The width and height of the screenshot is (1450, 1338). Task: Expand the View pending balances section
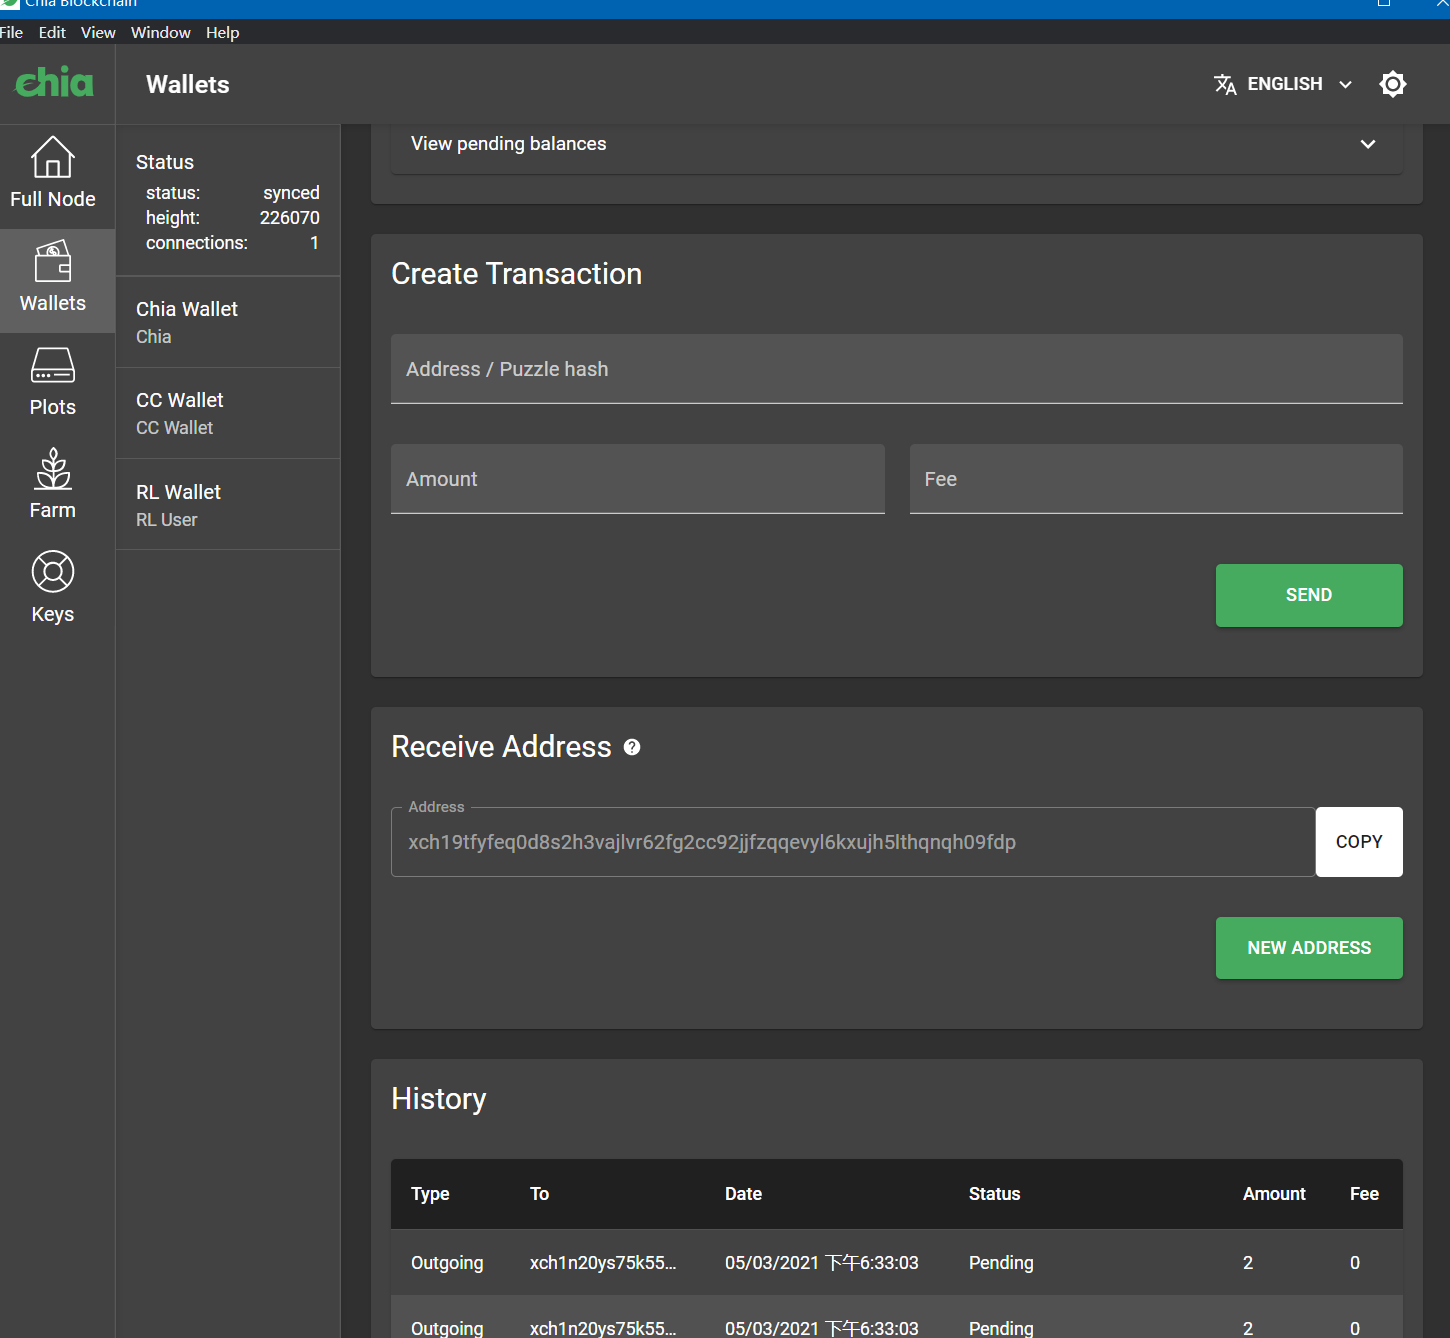pos(1367,144)
